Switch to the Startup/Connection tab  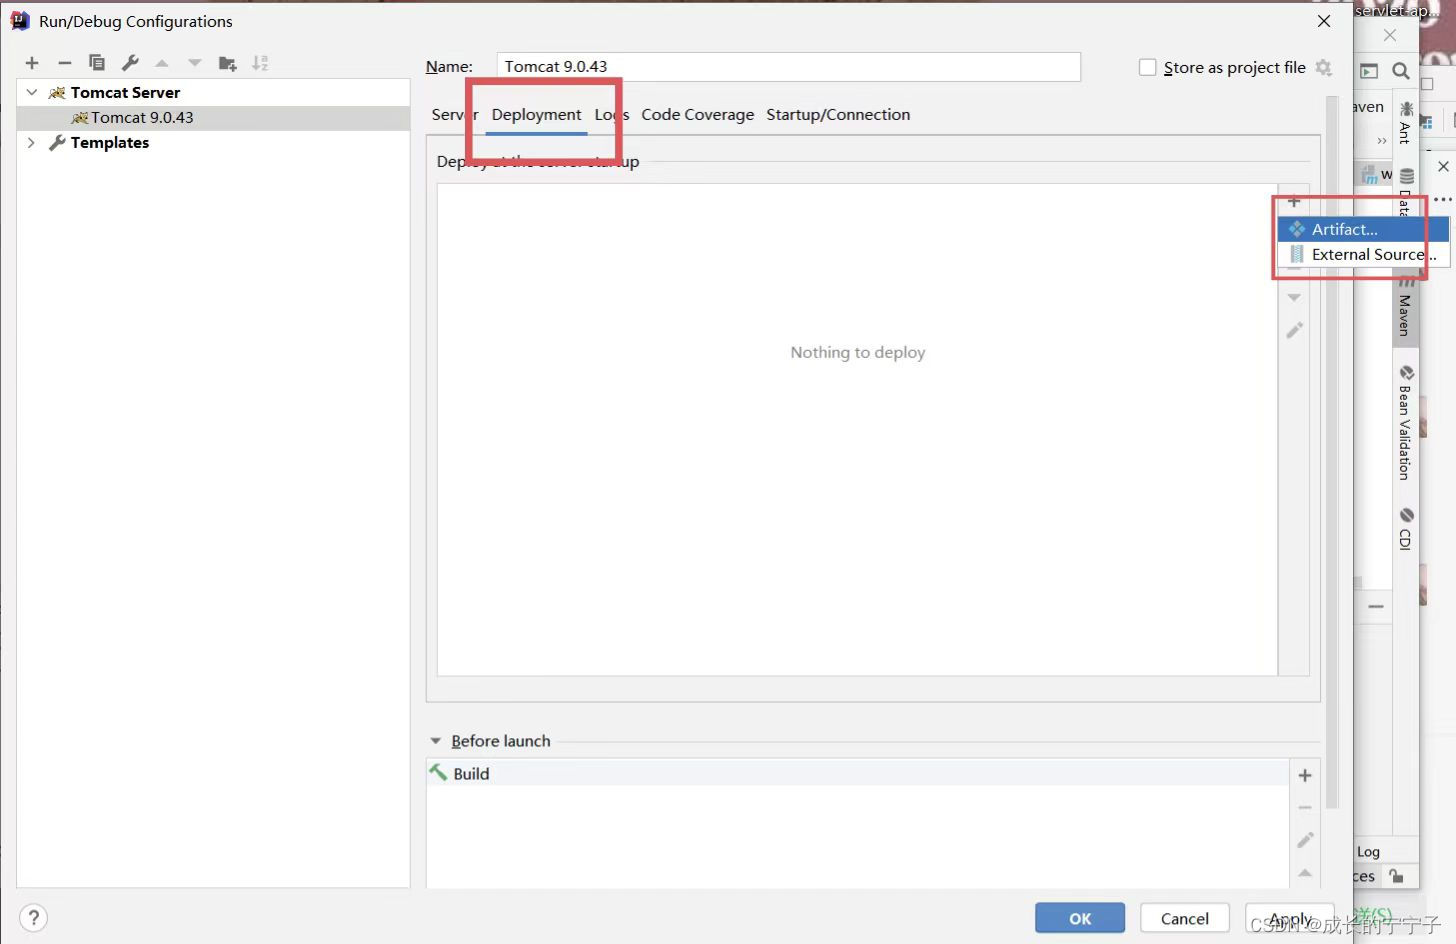838,114
